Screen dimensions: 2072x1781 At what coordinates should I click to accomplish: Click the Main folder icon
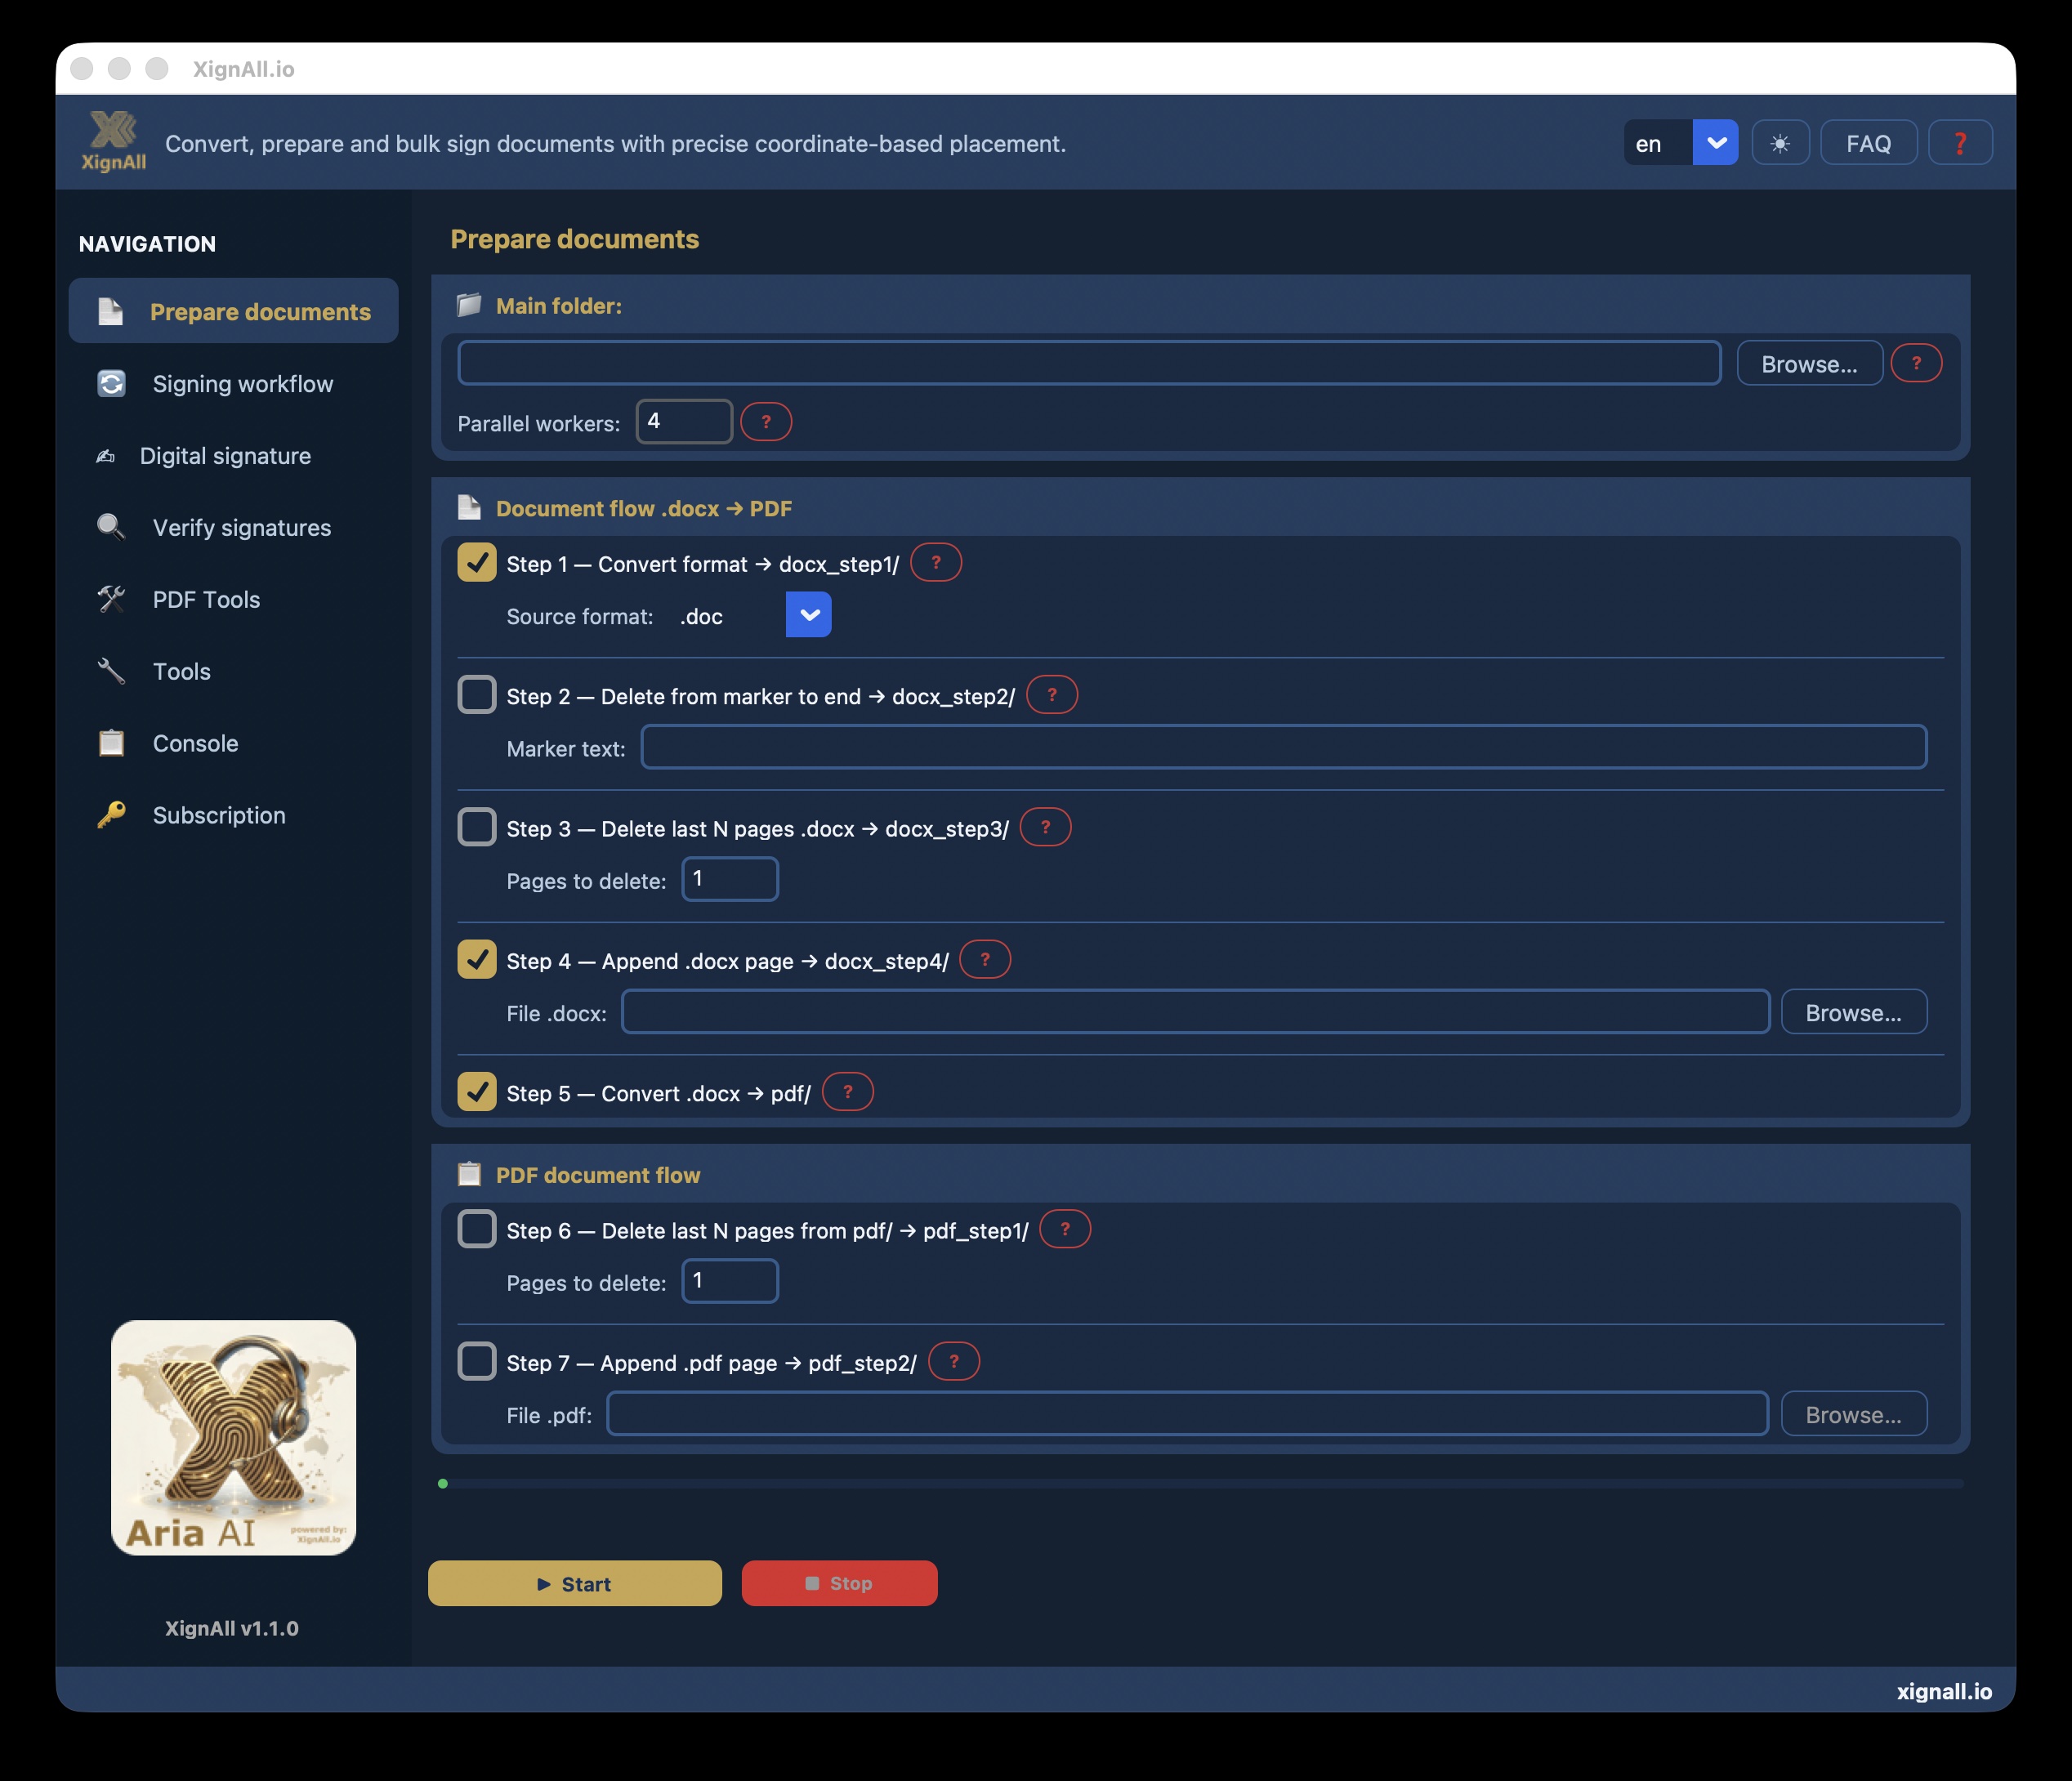[x=469, y=305]
